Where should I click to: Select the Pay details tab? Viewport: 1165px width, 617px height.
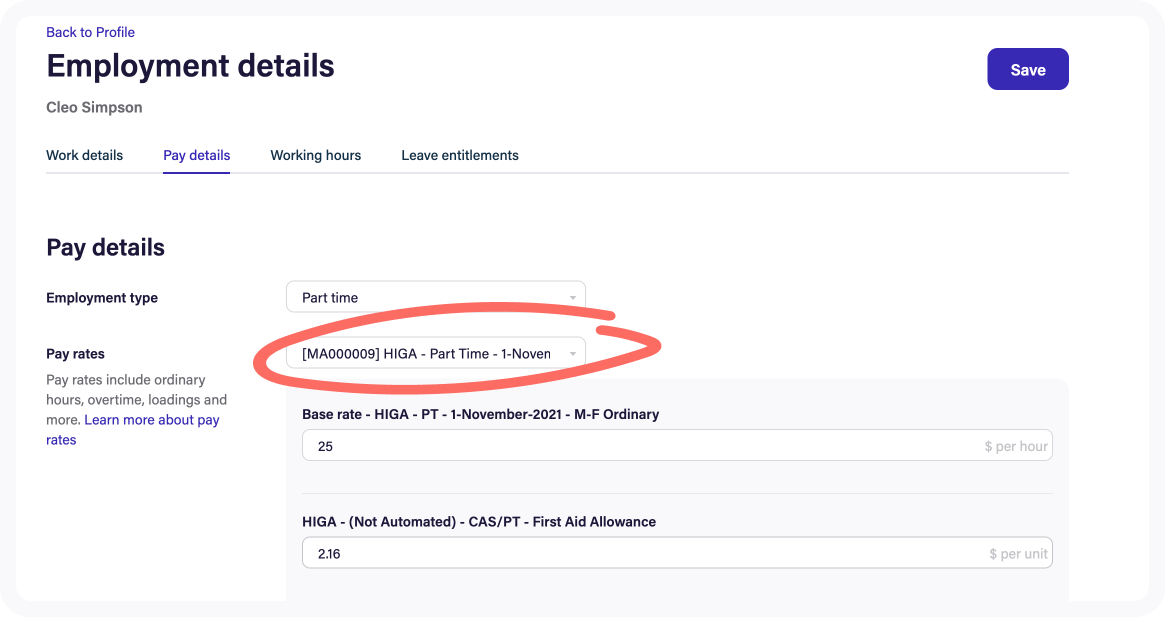[x=196, y=155]
